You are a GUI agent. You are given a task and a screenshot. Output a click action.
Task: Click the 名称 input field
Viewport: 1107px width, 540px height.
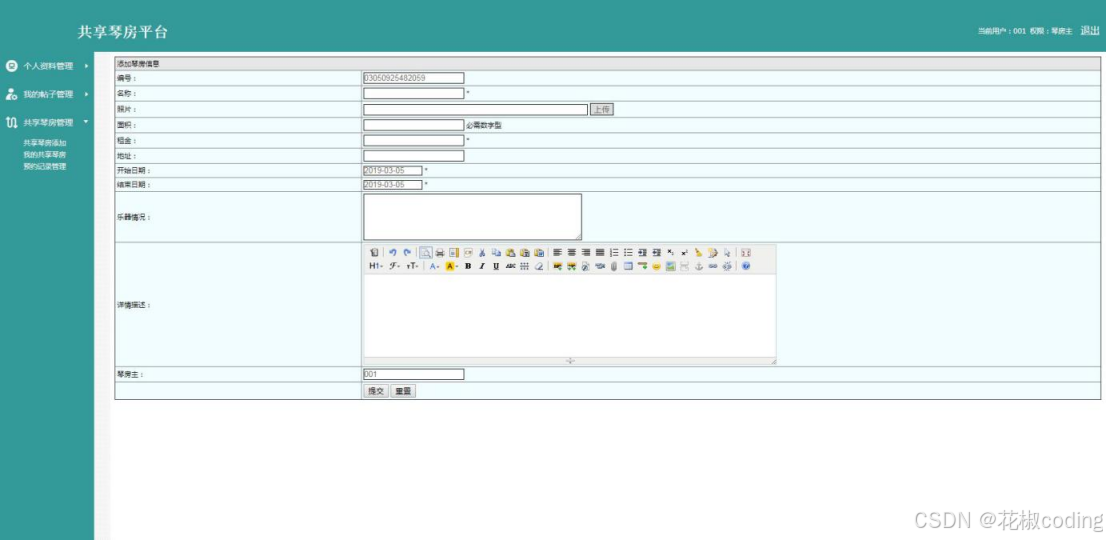[x=414, y=93]
